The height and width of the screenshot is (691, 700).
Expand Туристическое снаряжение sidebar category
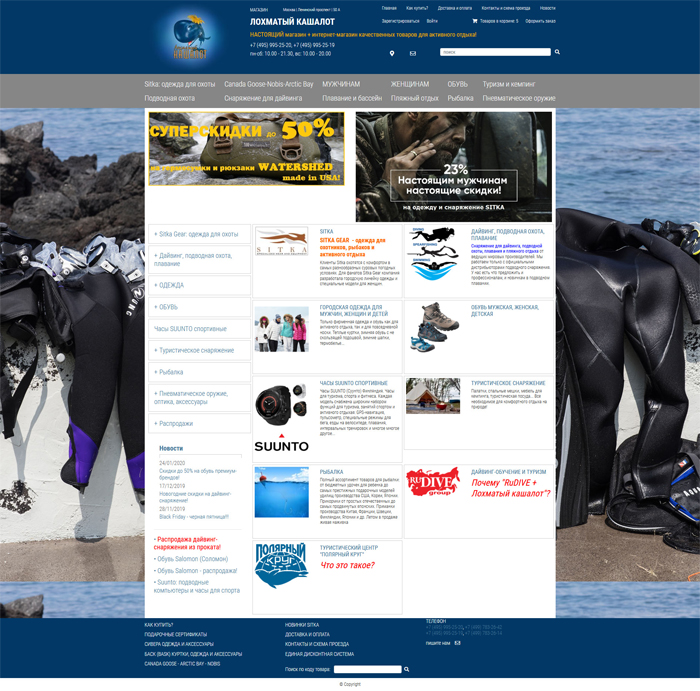pyautogui.click(x=199, y=350)
